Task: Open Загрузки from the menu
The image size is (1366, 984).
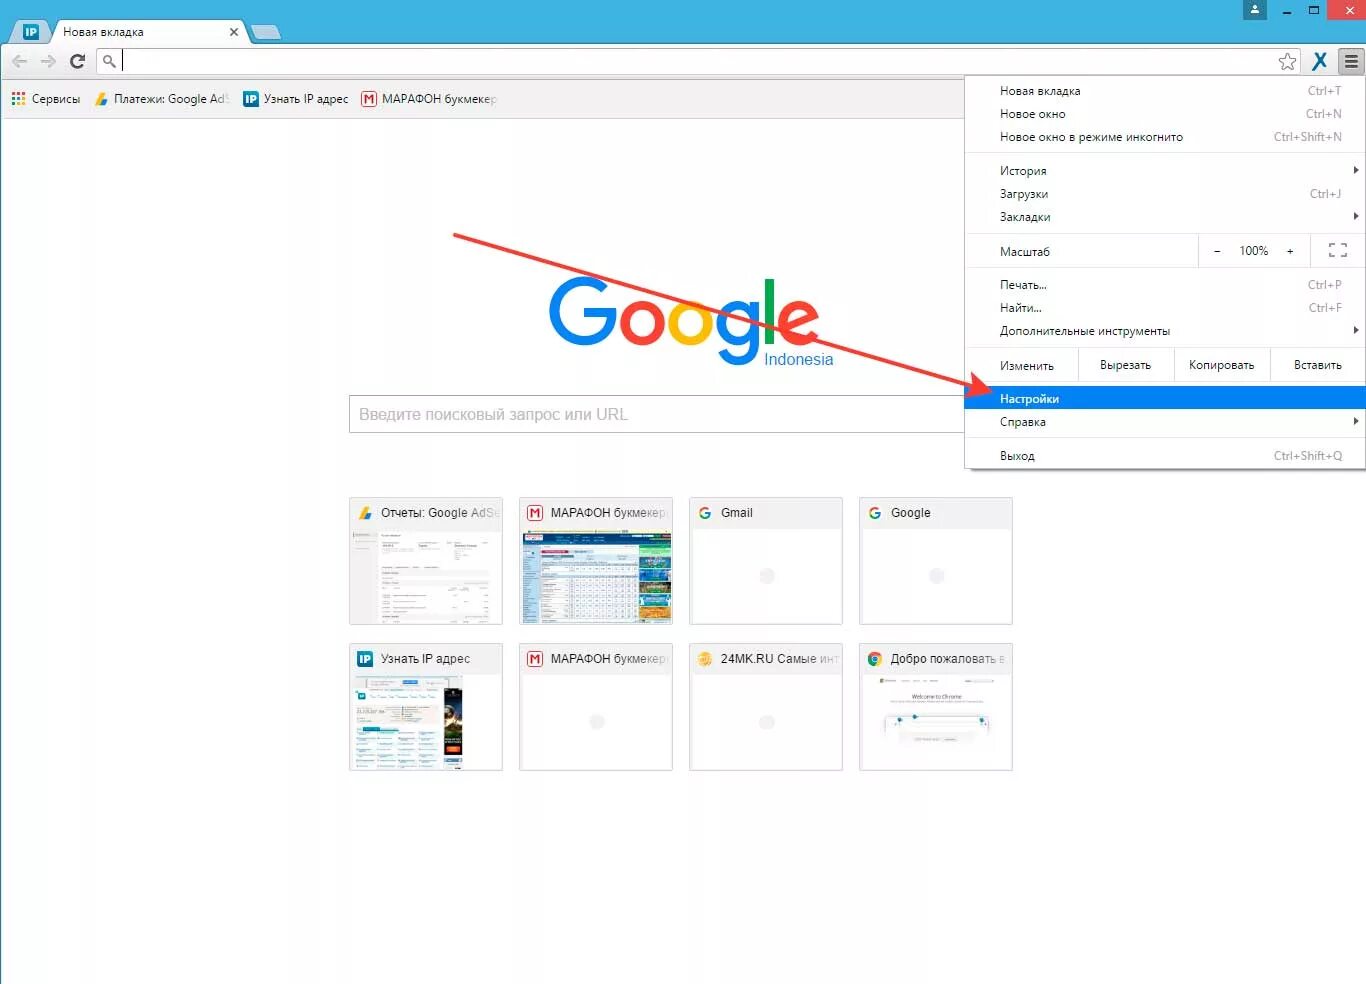Action: 1165,194
